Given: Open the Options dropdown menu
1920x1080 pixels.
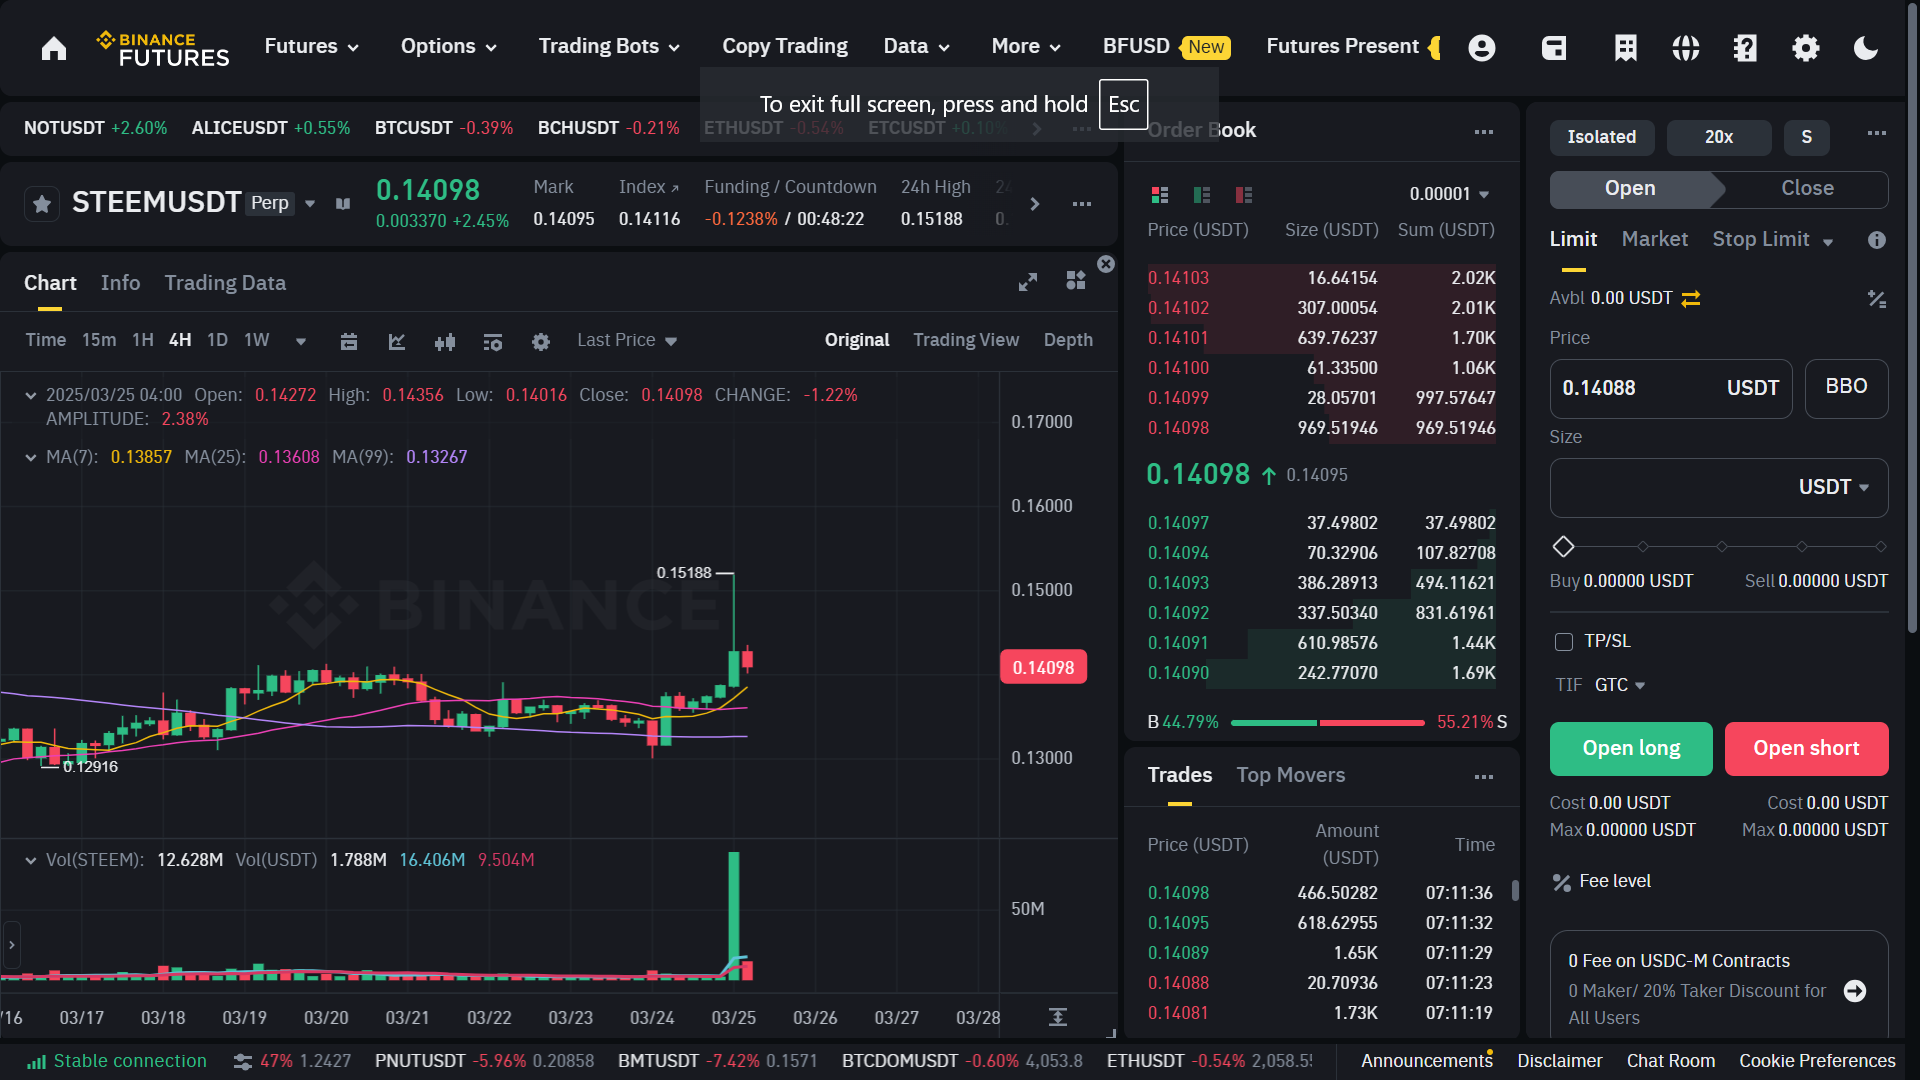Looking at the screenshot, I should 448,47.
